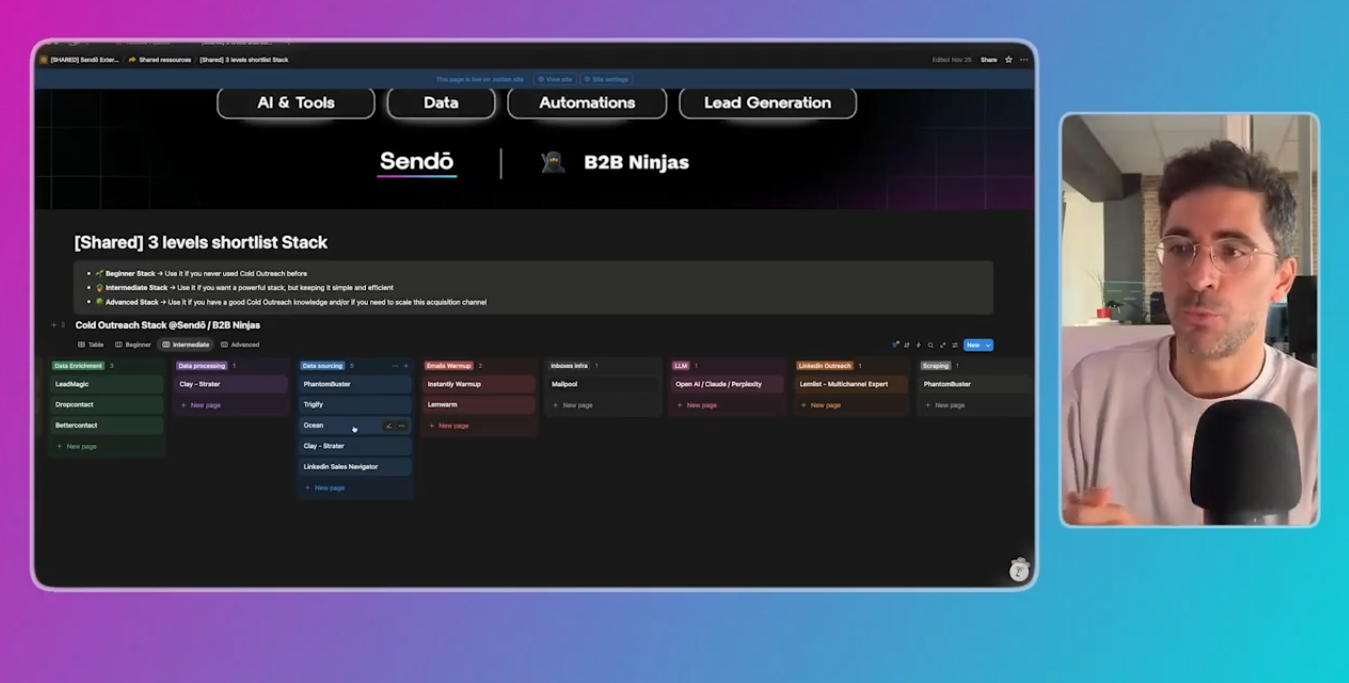Open the Lemlist - Multichannel Expert card
Image resolution: width=1349 pixels, height=683 pixels.
(851, 384)
